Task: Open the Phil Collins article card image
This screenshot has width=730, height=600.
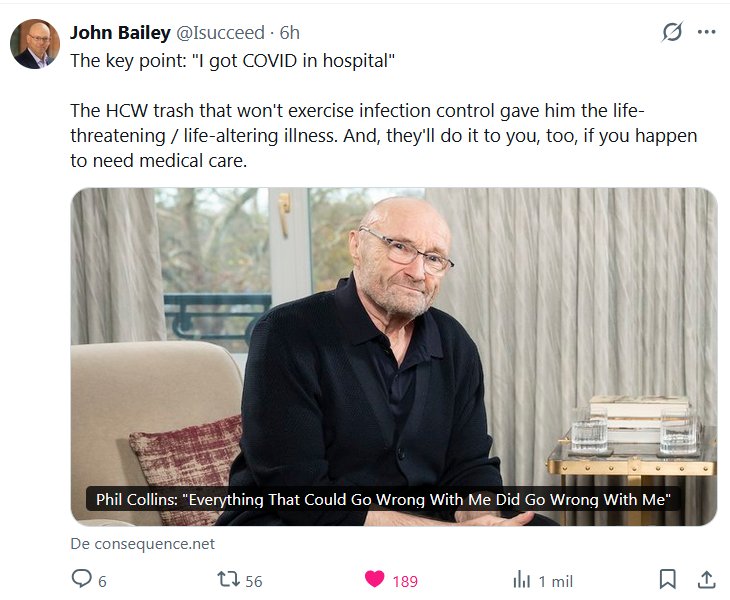Action: (x=394, y=357)
